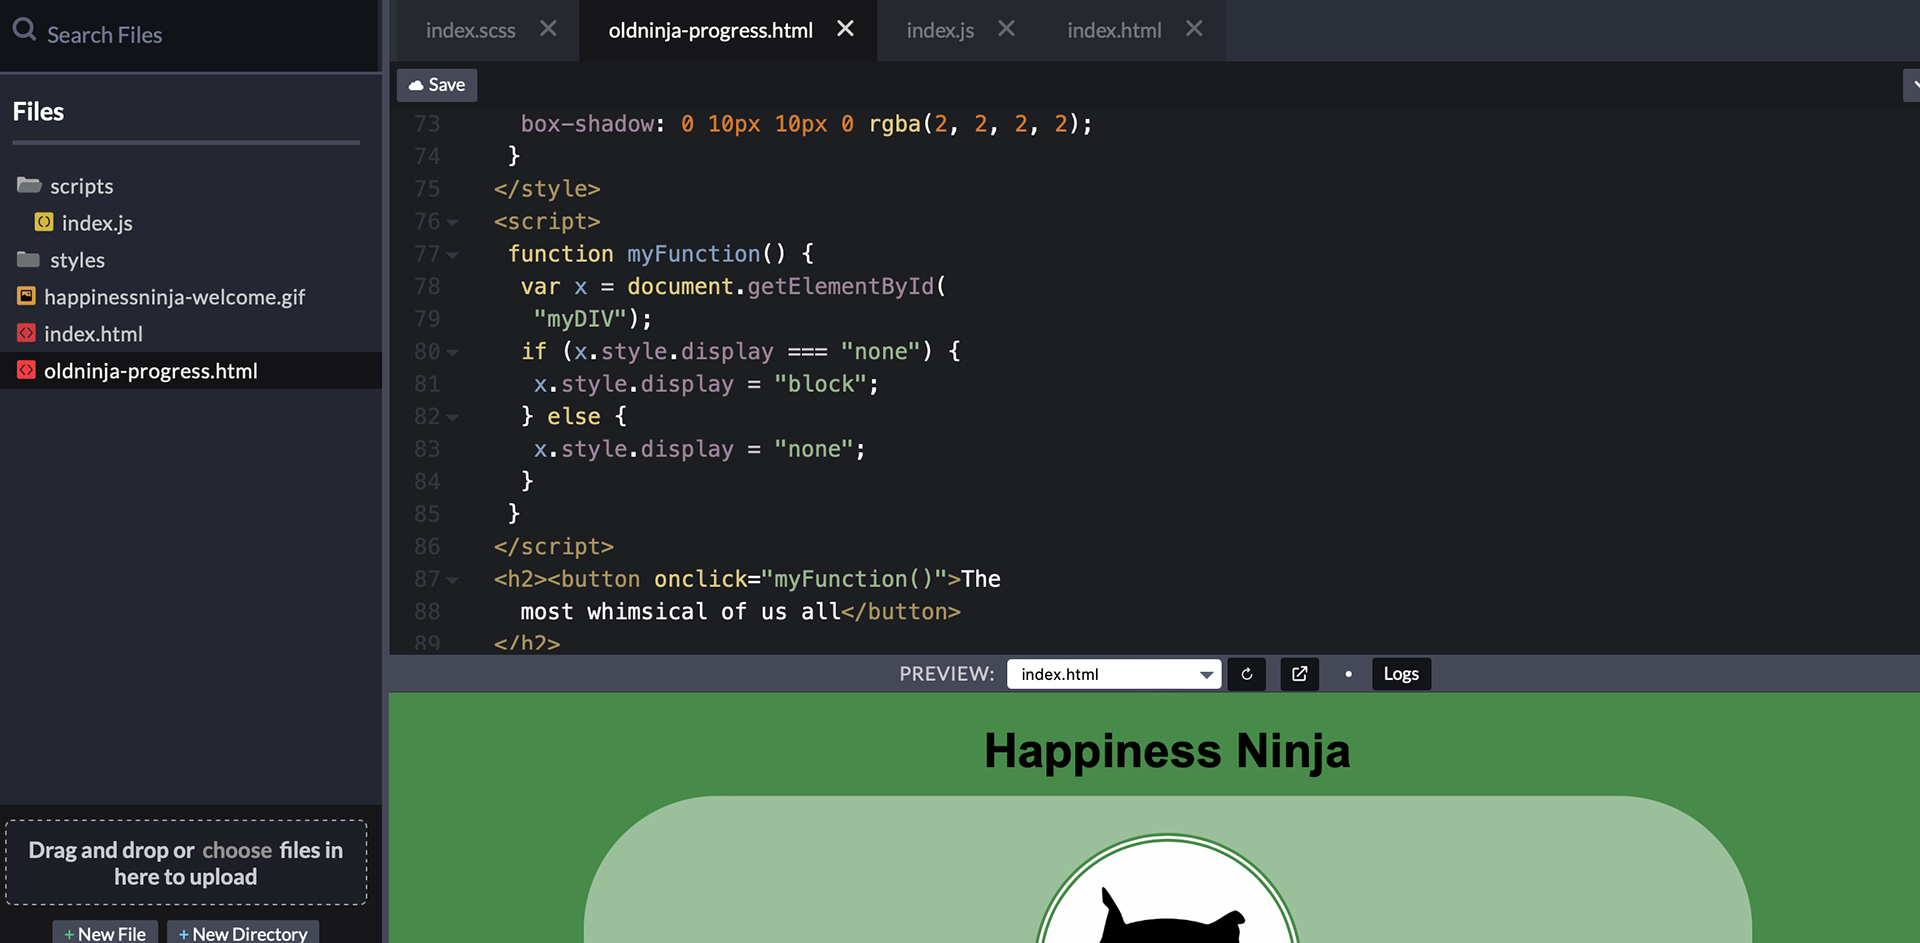
Task: Fold the else block at line 82
Action: coord(453,418)
